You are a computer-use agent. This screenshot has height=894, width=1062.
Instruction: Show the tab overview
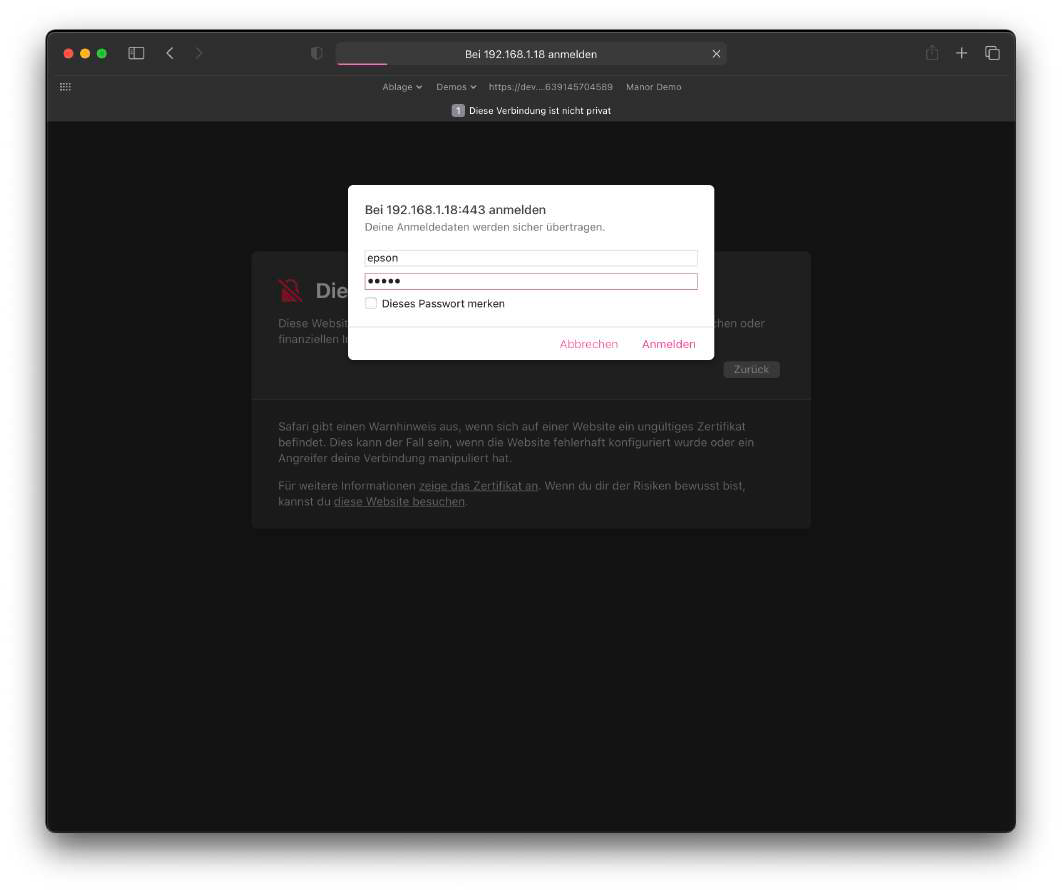[992, 53]
